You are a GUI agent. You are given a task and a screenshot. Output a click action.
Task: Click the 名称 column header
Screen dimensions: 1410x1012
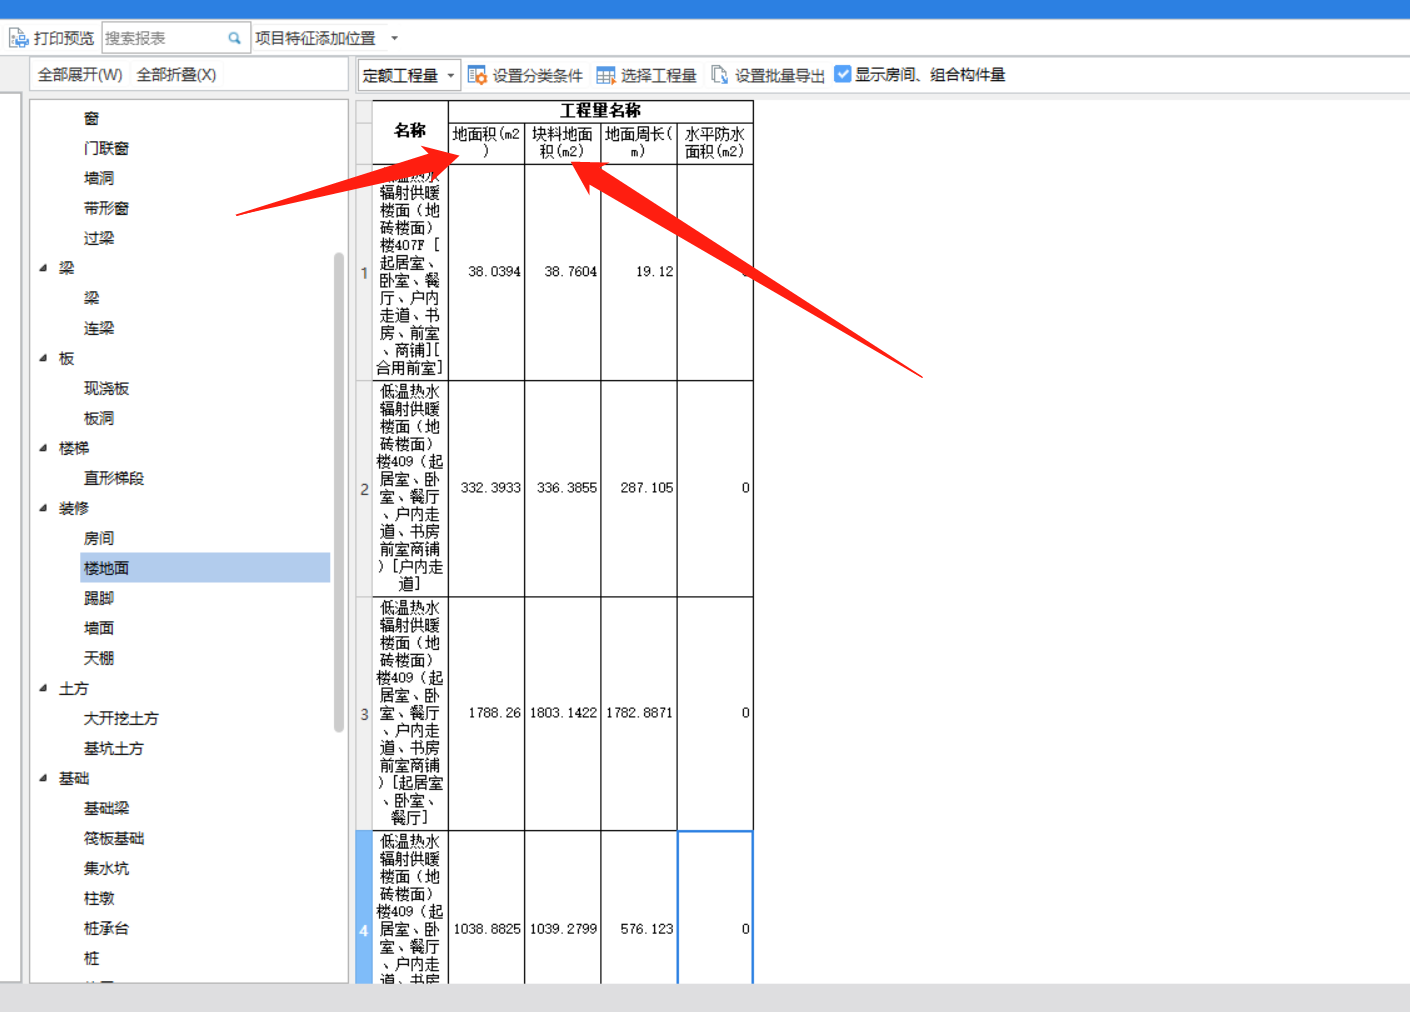point(410,131)
